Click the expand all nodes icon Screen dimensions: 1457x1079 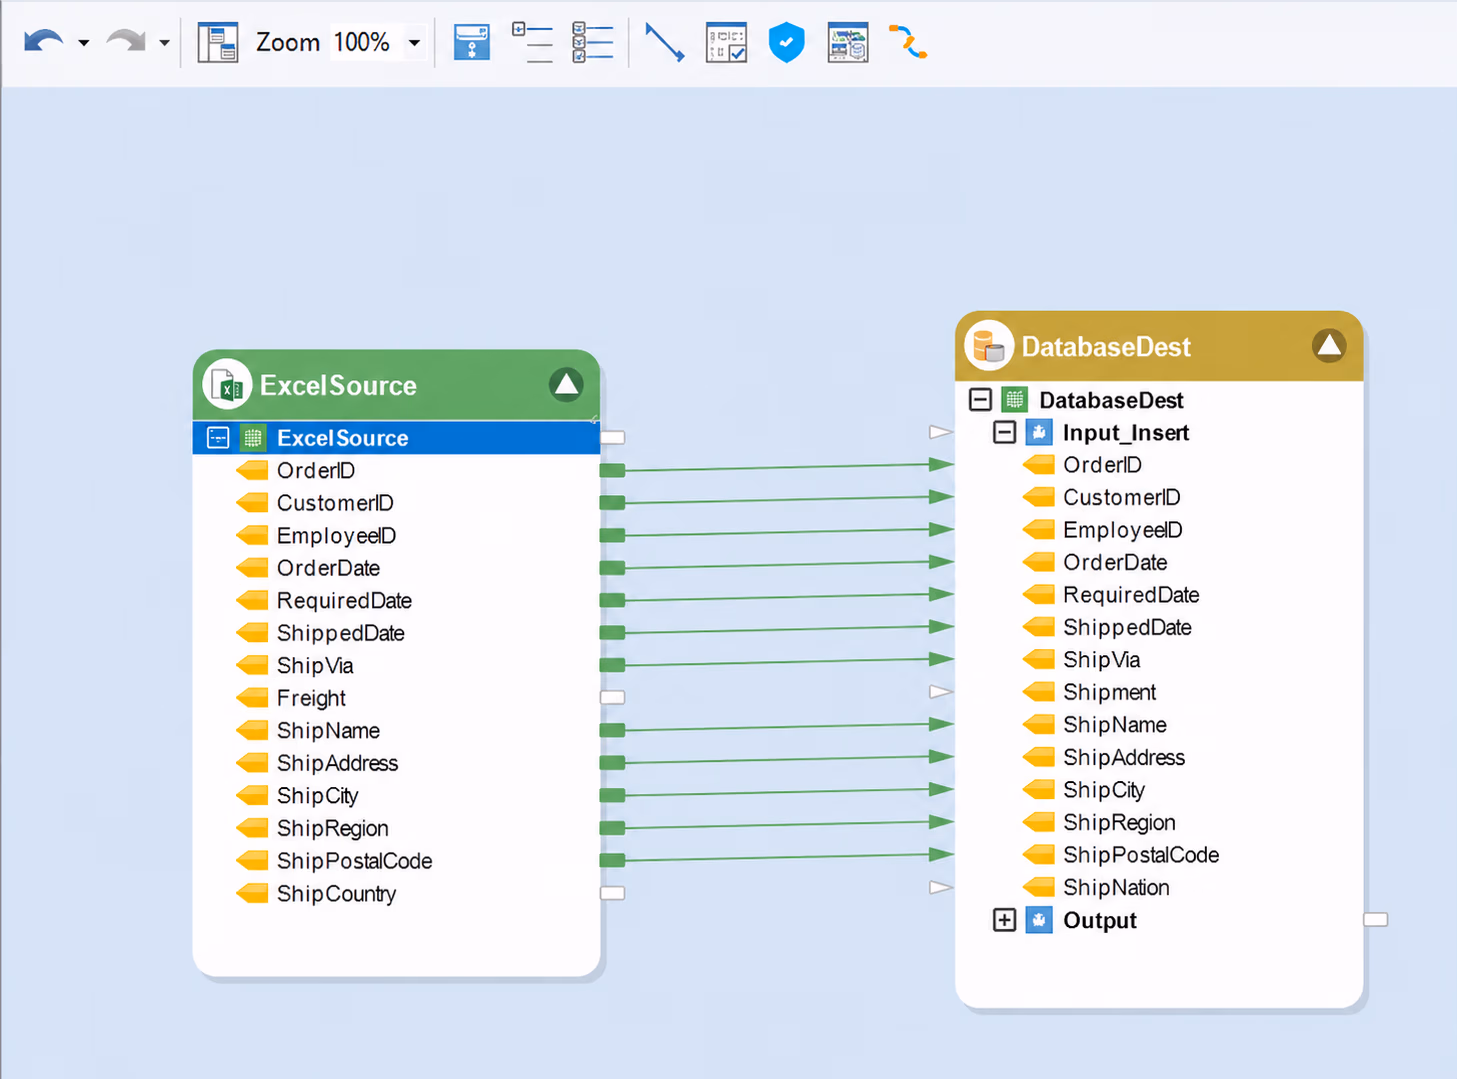pos(592,43)
